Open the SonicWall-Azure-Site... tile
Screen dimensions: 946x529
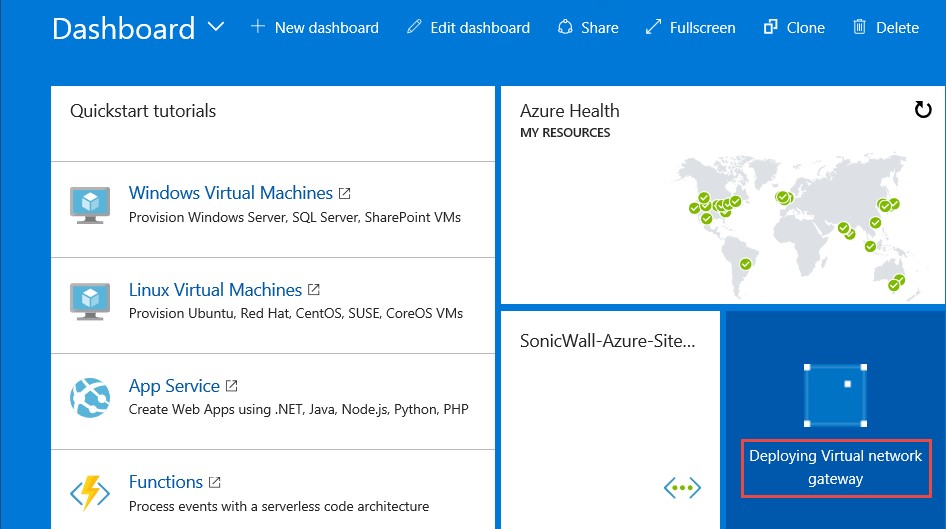tap(610, 419)
